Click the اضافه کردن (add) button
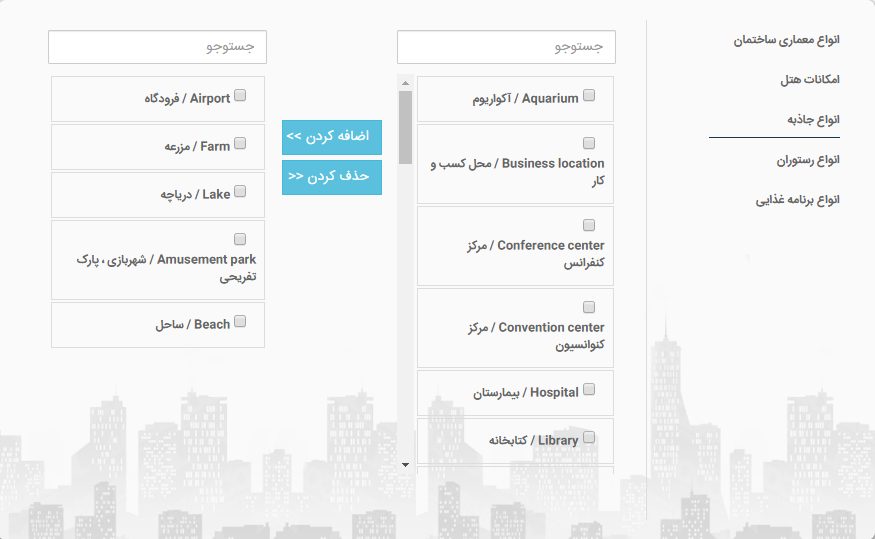 (332, 137)
